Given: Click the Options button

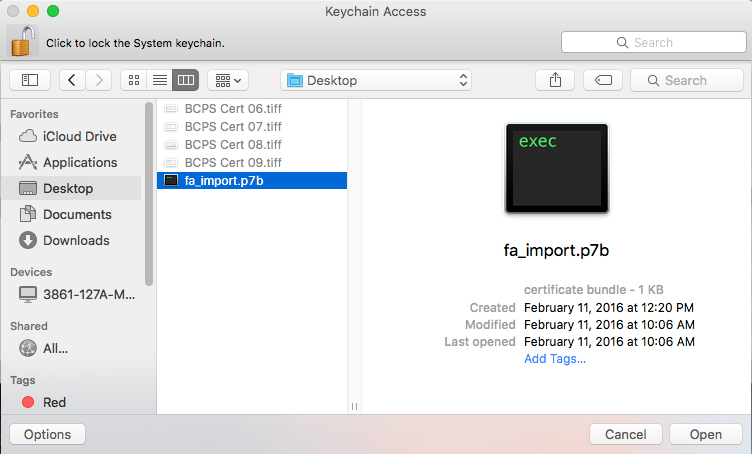Looking at the screenshot, I should 47,434.
